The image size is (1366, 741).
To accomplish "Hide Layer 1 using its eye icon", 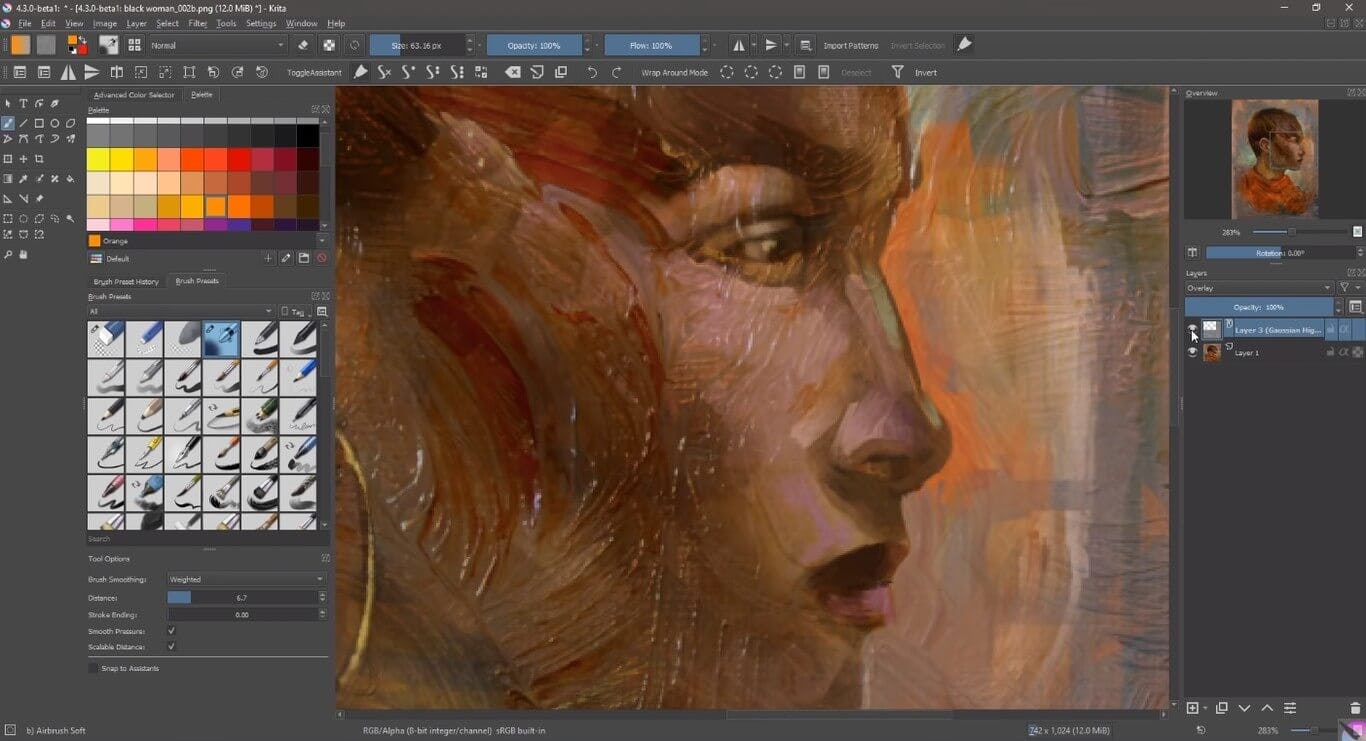I will 1192,352.
